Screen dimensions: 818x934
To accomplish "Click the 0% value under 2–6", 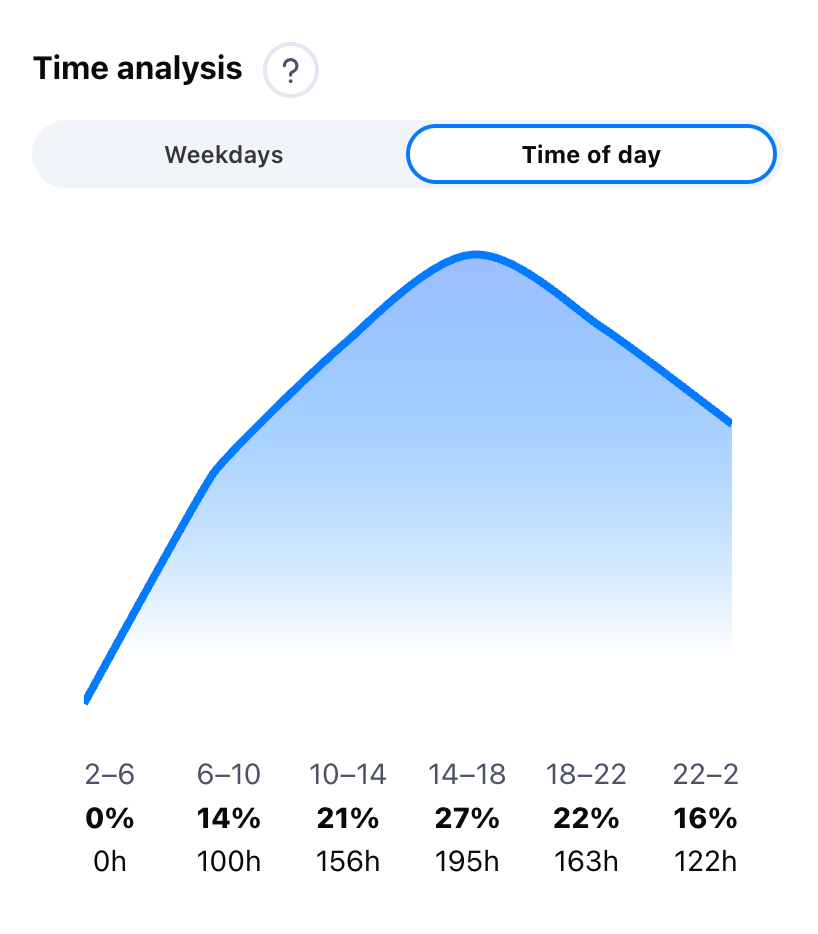I will click(x=109, y=818).
